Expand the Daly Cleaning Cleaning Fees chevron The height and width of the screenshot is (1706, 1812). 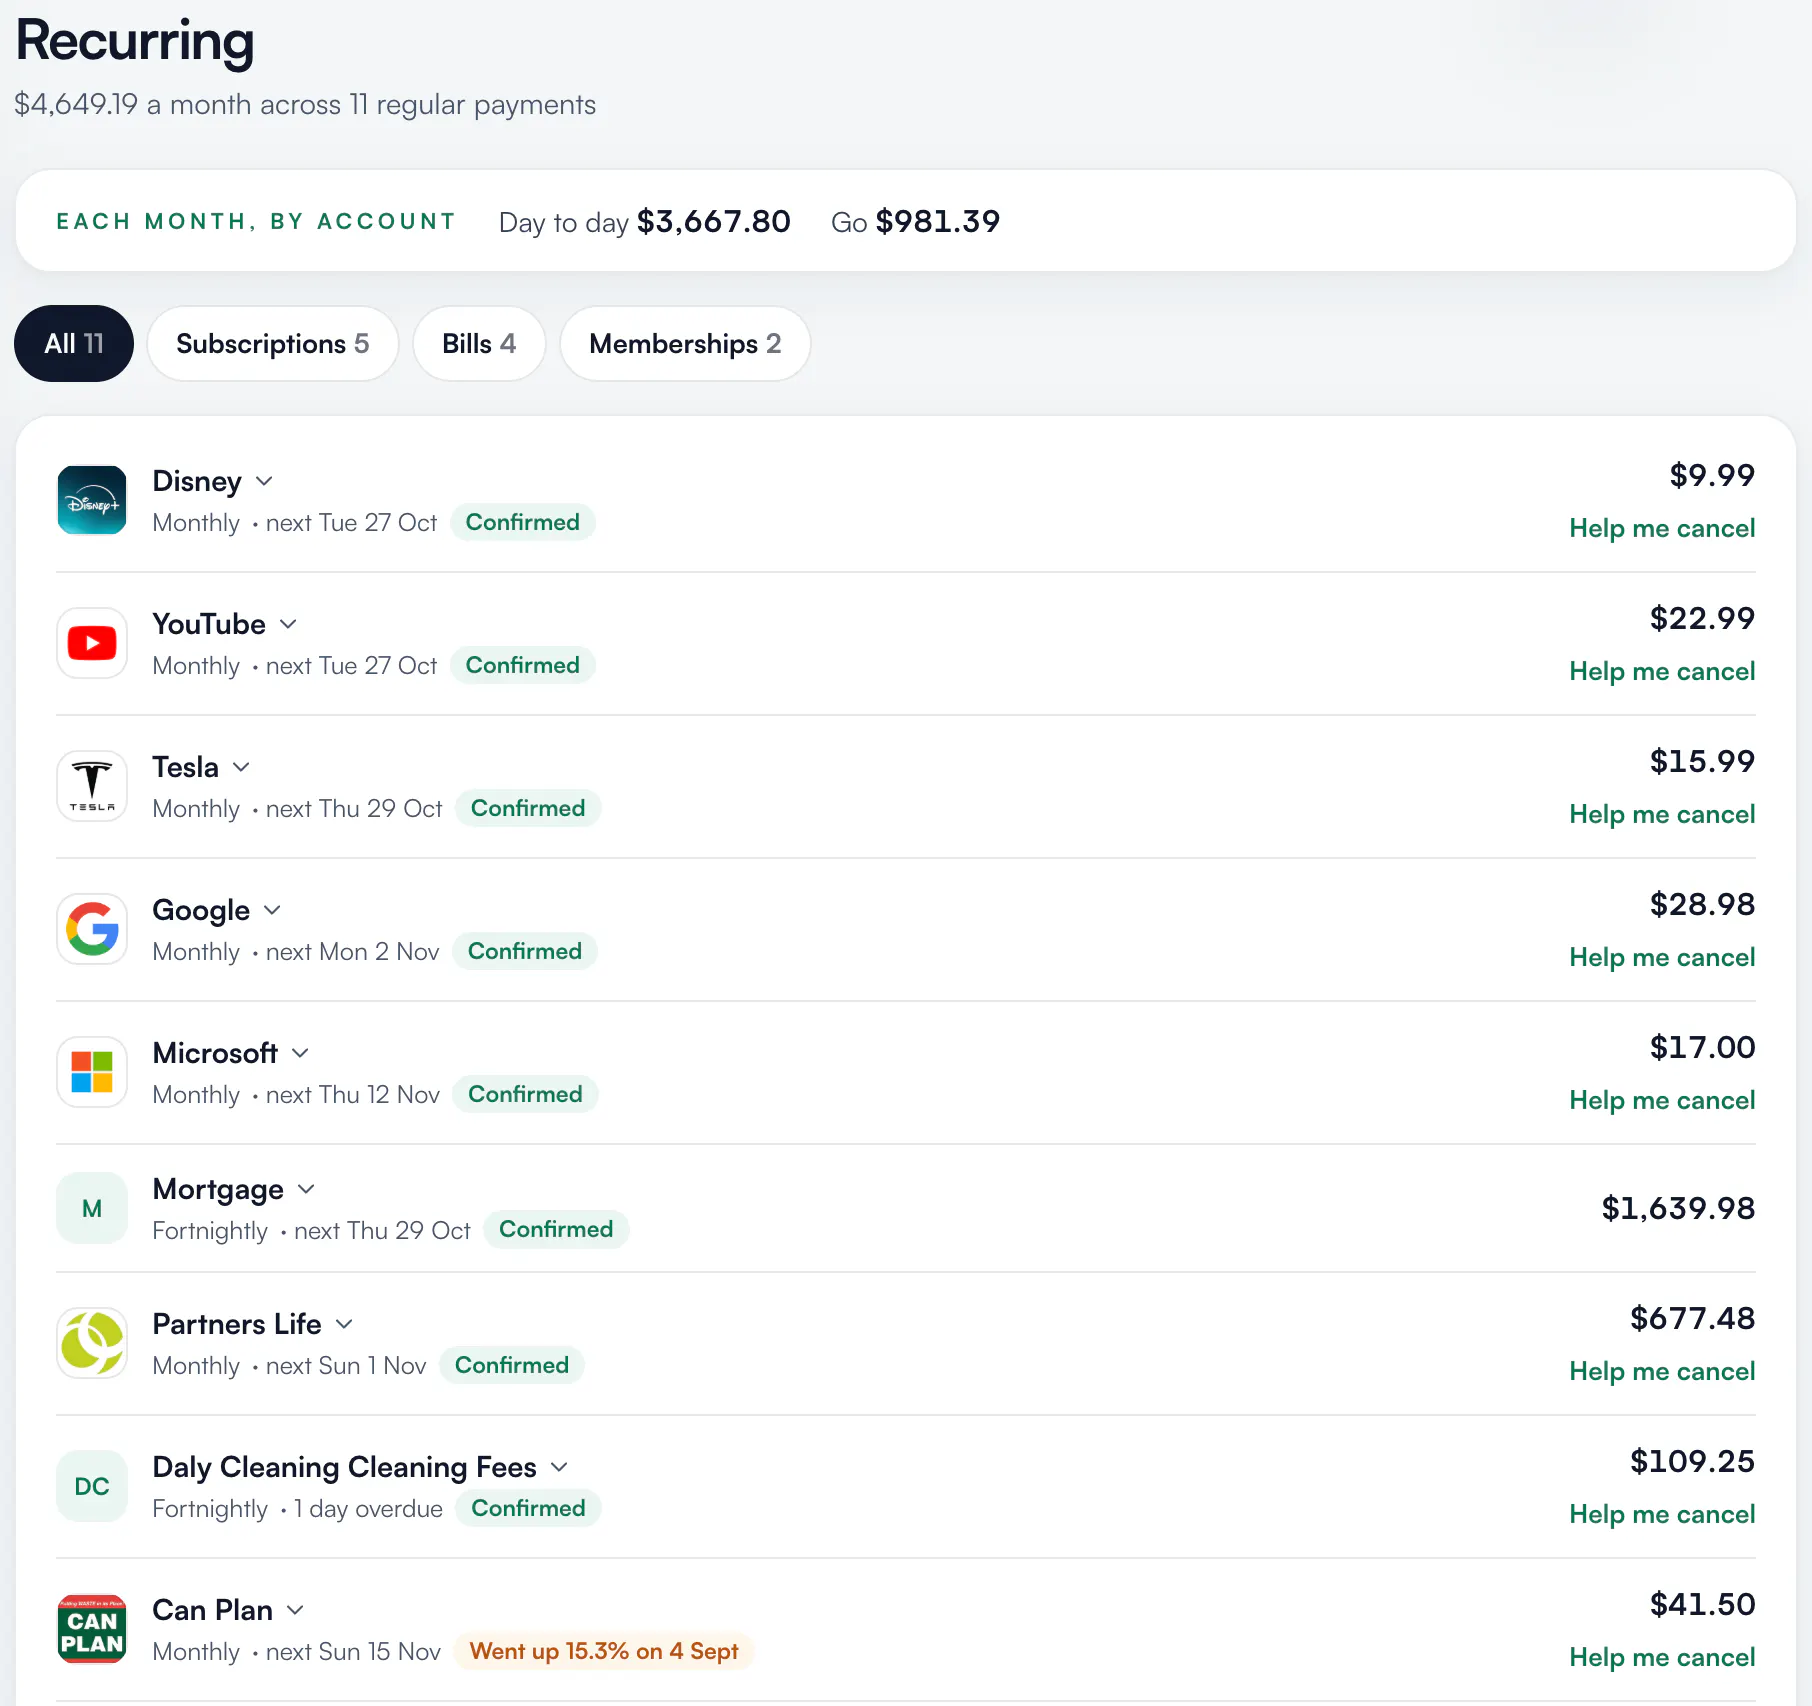[559, 1467]
